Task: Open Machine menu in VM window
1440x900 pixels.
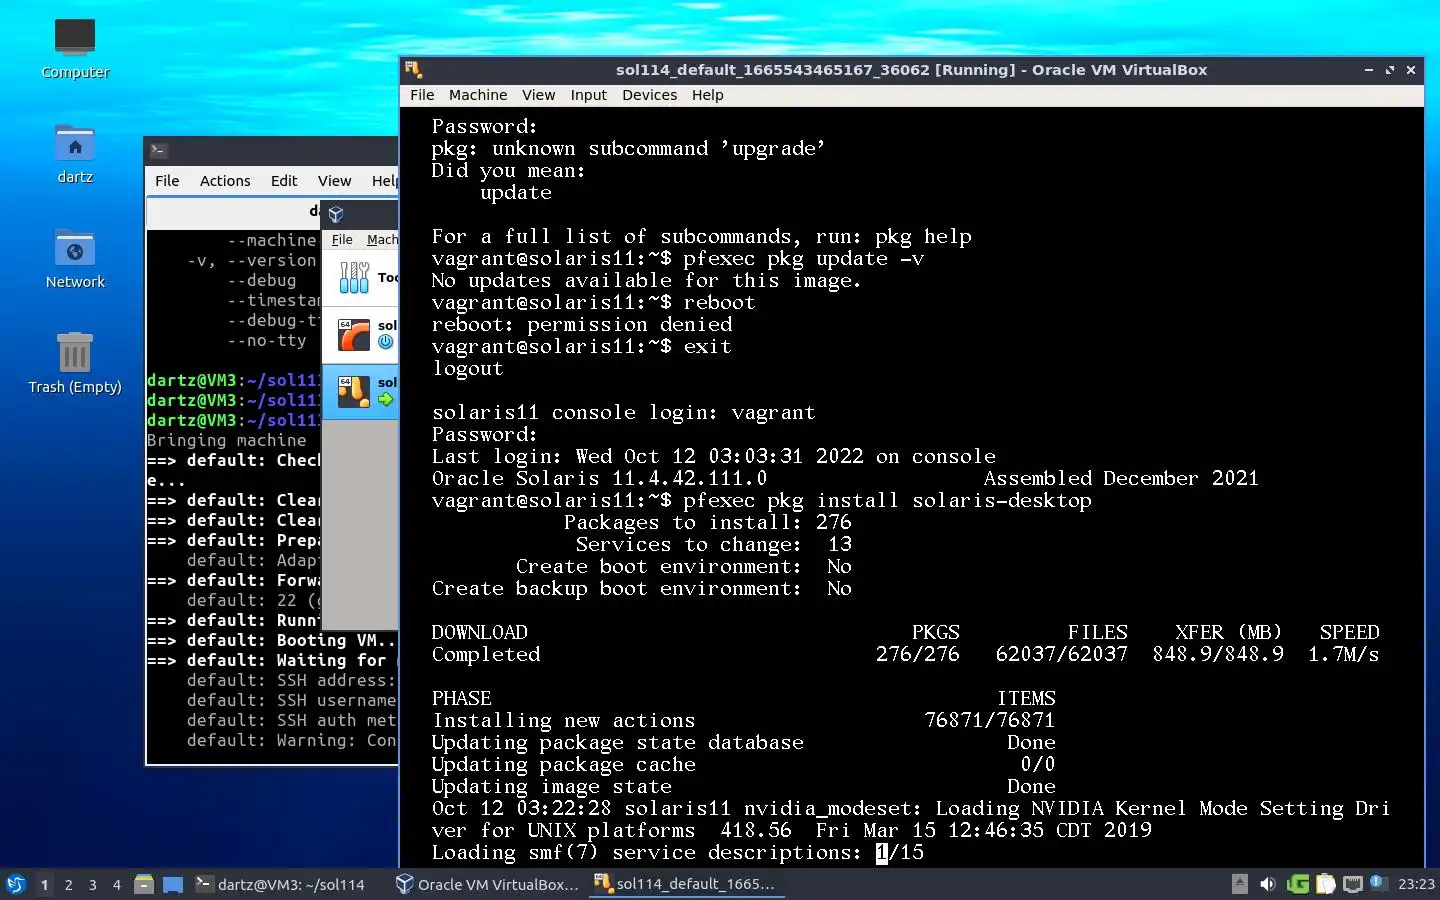Action: coord(478,95)
